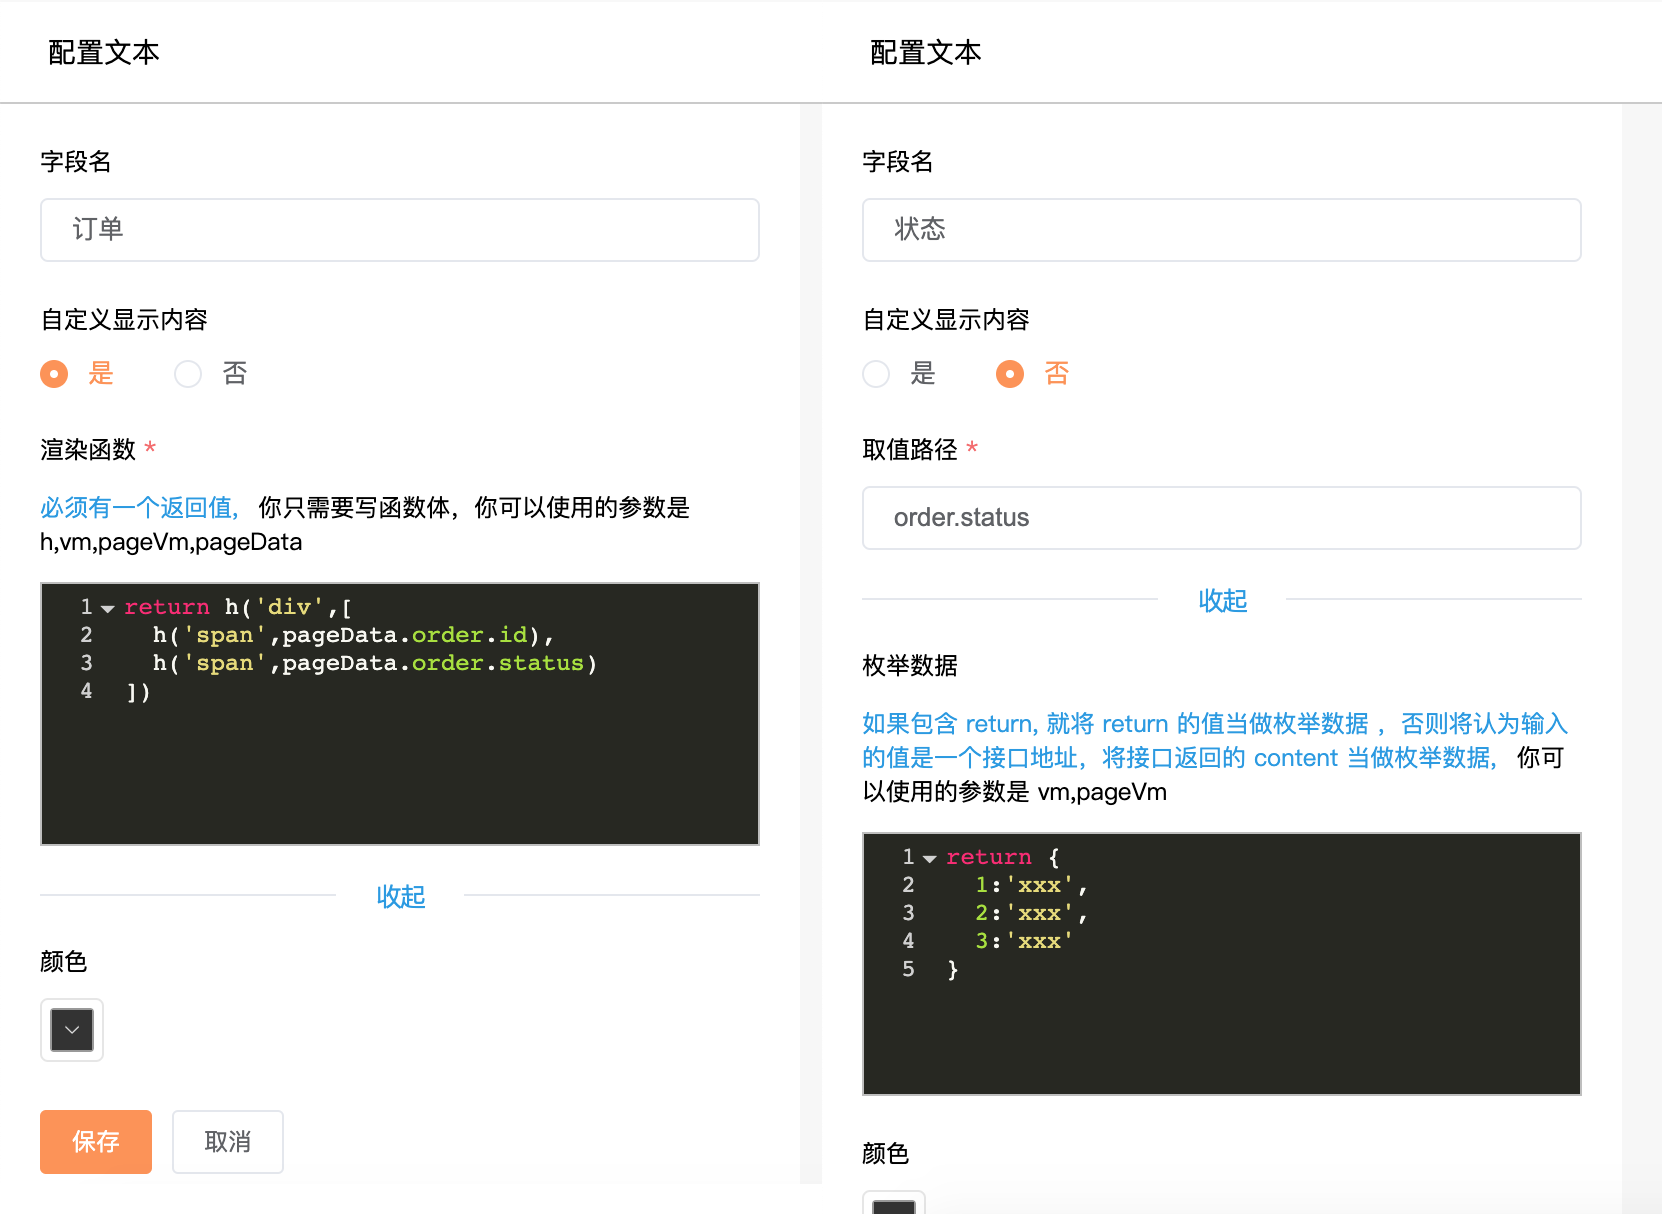This screenshot has width=1662, height=1214.
Task: Click the 取消 cancel button
Action: point(228,1142)
